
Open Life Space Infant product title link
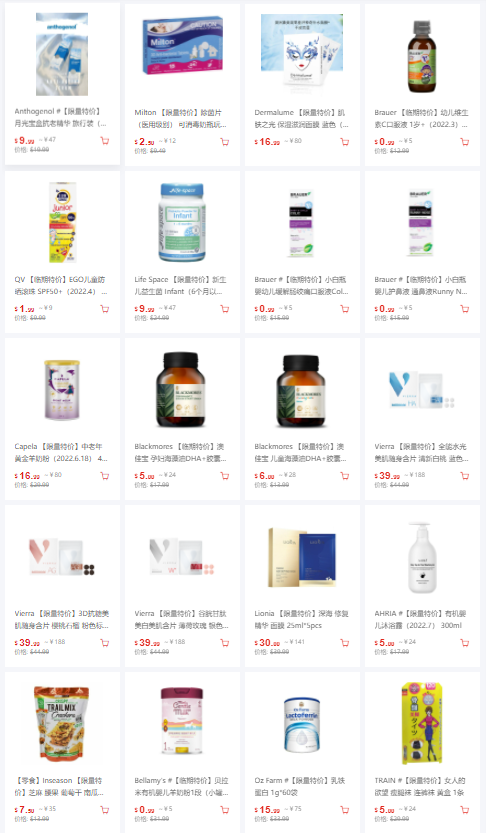click(181, 285)
